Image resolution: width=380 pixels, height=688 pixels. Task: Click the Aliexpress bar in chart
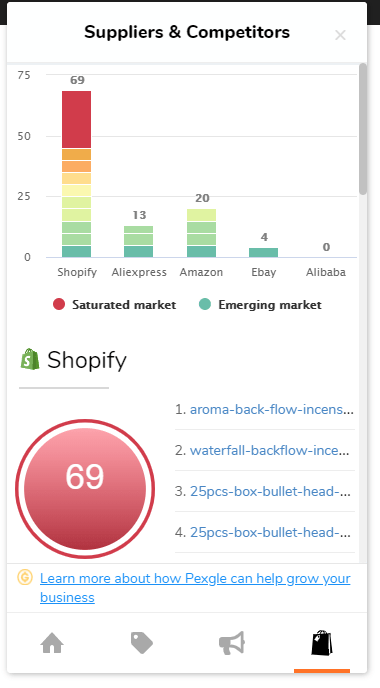[x=139, y=241]
